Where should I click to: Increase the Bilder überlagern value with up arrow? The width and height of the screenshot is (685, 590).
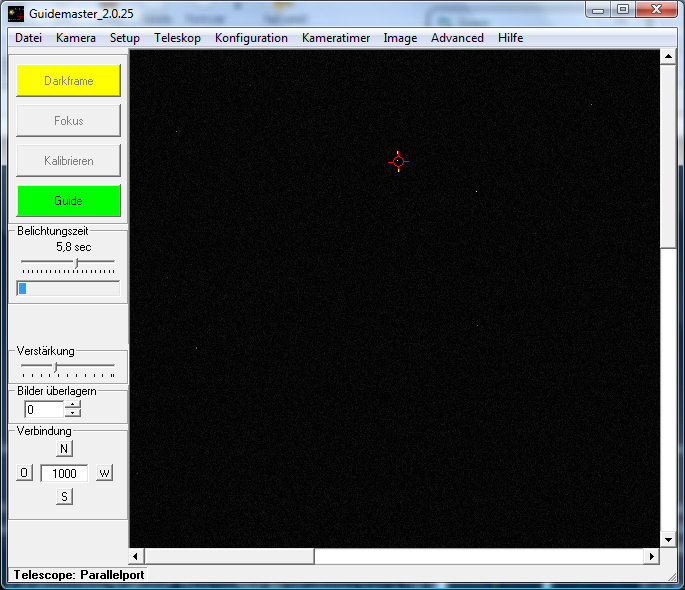73,404
